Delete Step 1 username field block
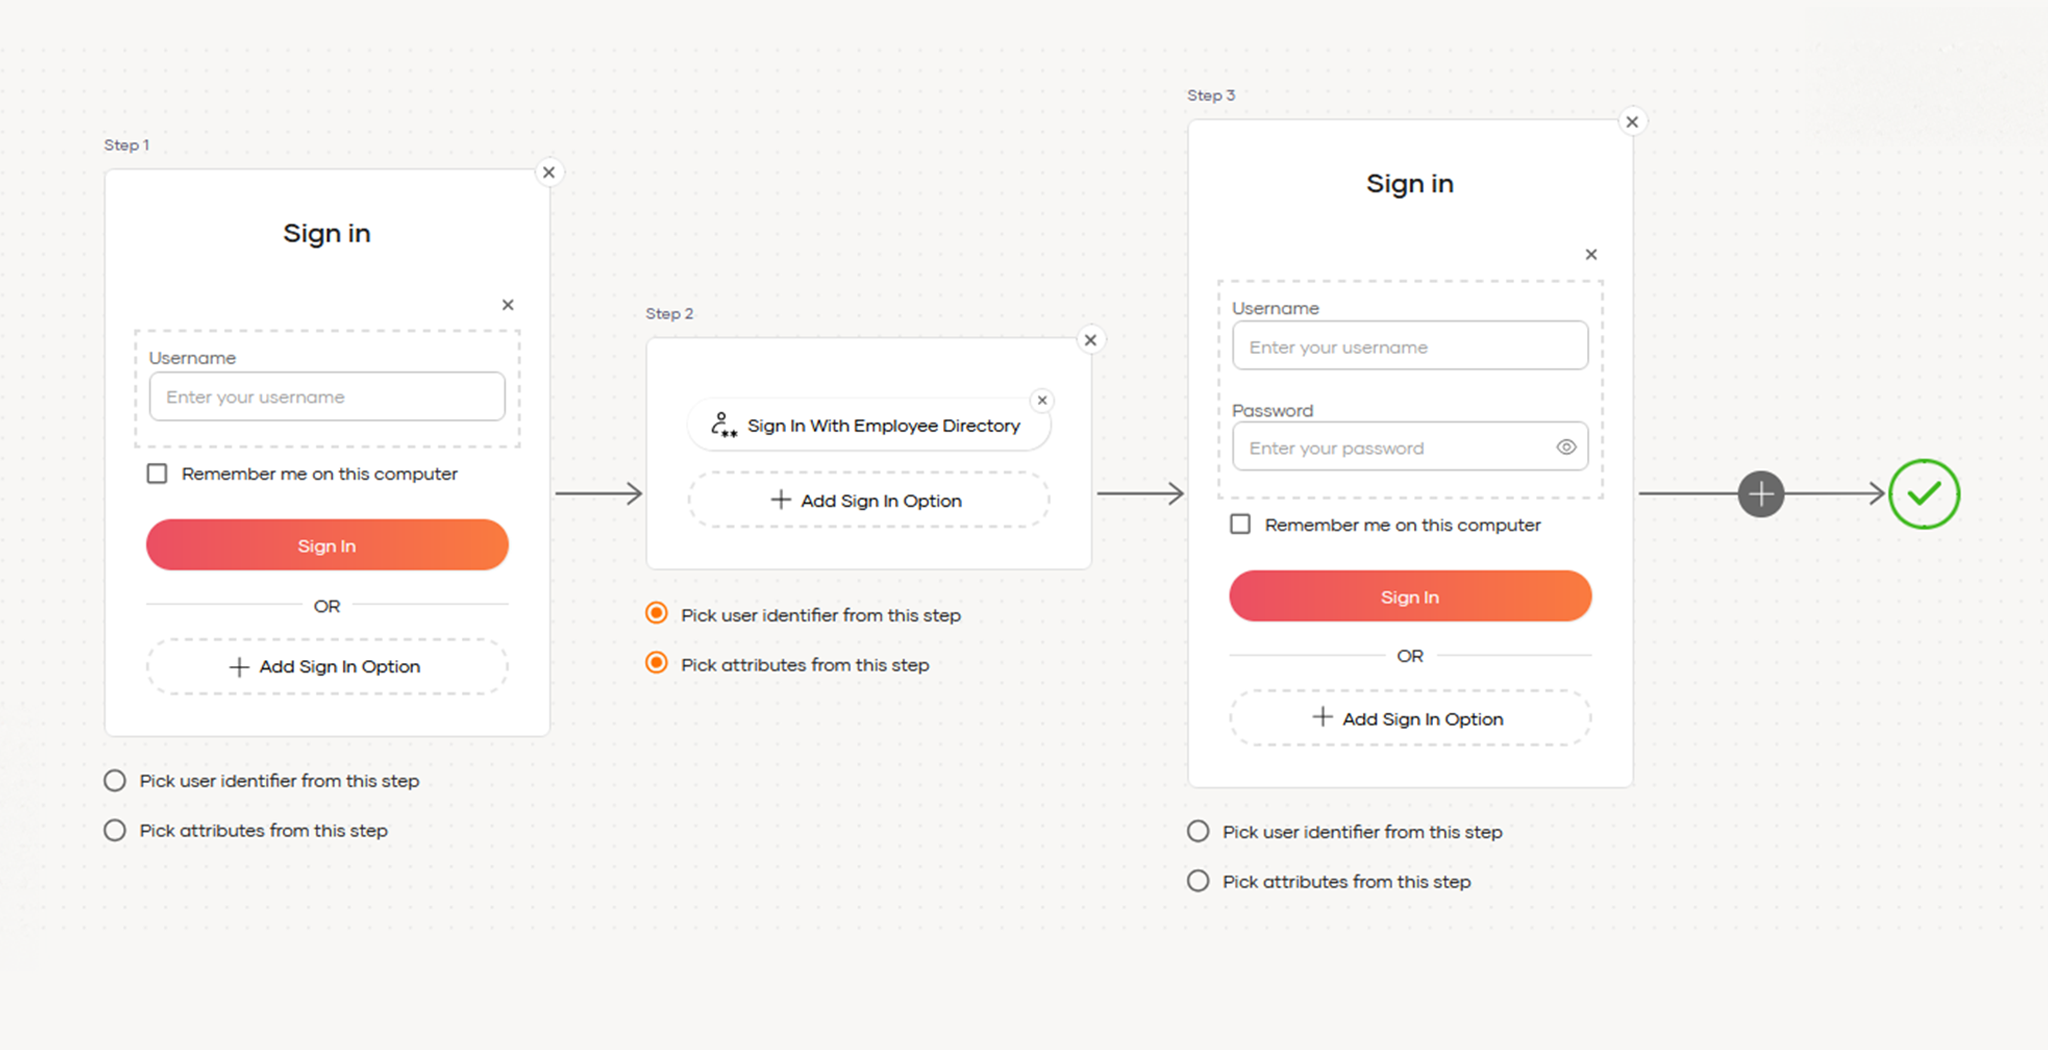The image size is (2048, 1050). pyautogui.click(x=508, y=305)
